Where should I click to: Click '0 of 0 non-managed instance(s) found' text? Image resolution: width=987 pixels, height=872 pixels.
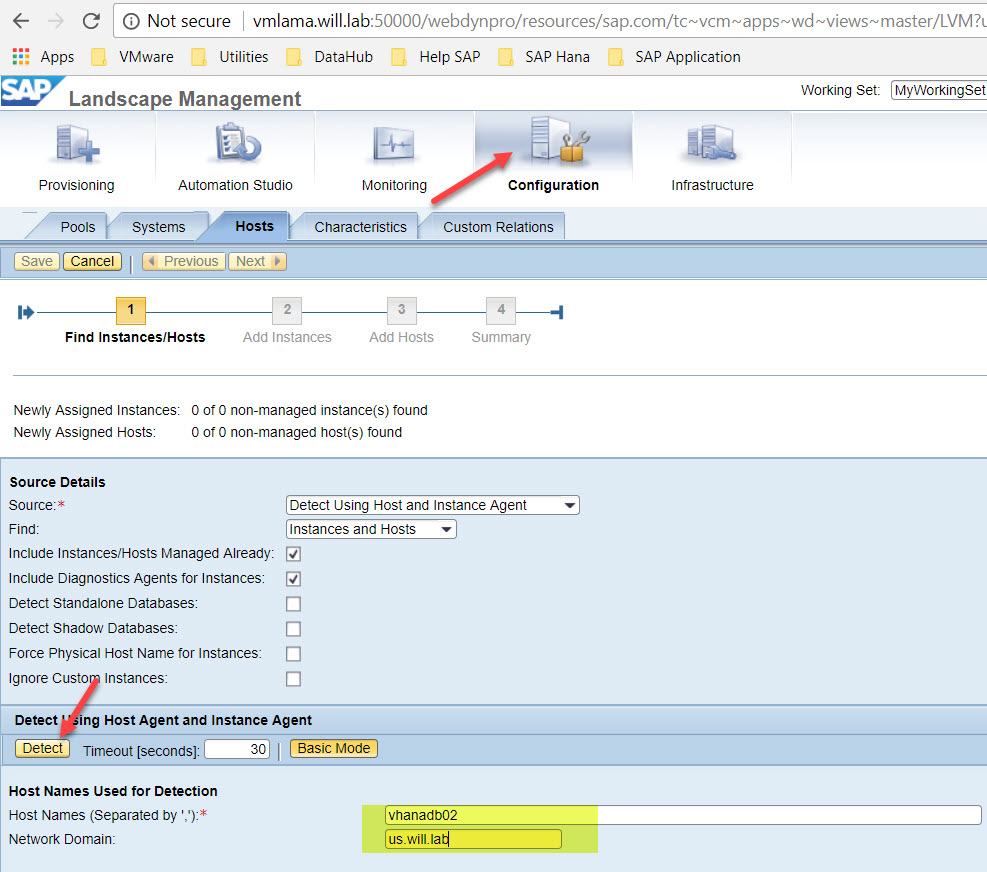point(309,411)
